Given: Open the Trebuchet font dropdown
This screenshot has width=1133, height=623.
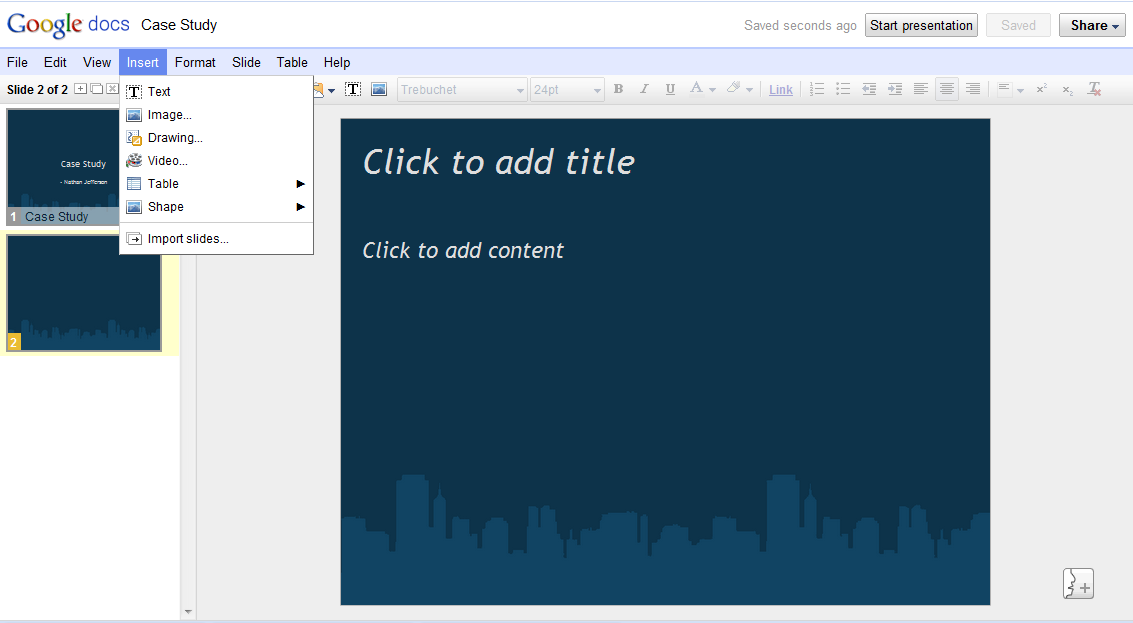Looking at the screenshot, I should click(462, 90).
